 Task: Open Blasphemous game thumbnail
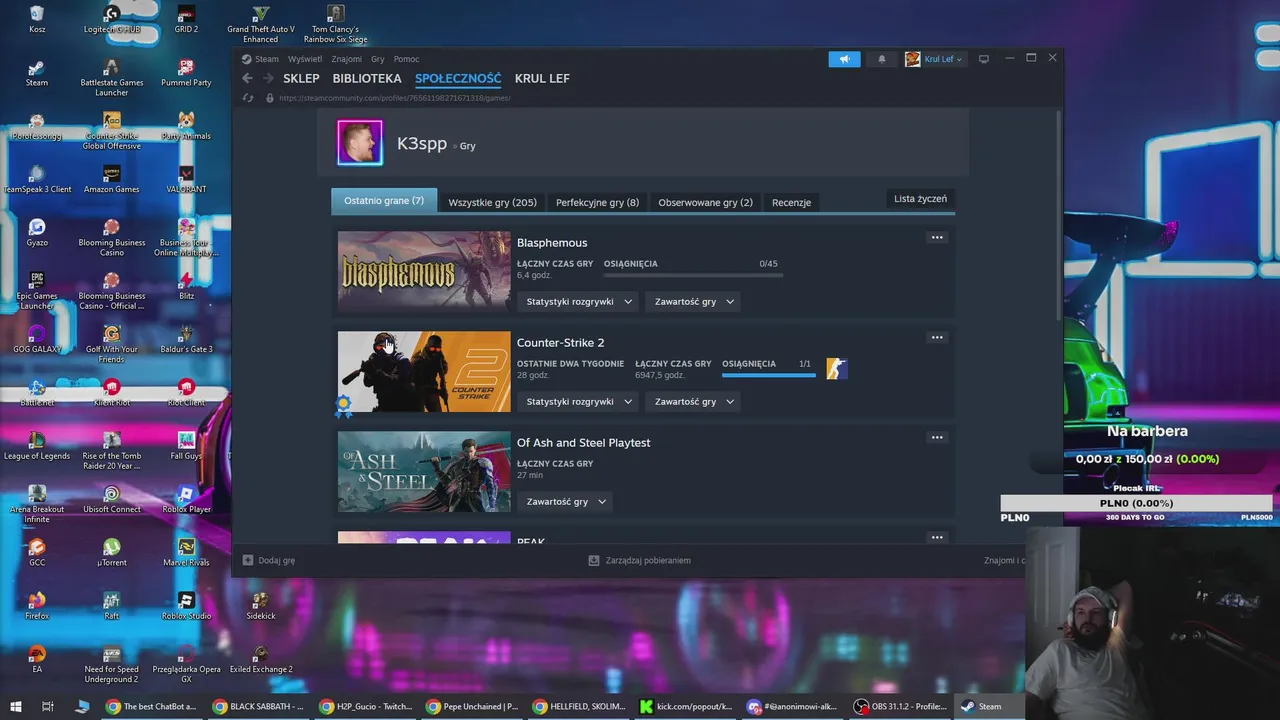pos(424,272)
